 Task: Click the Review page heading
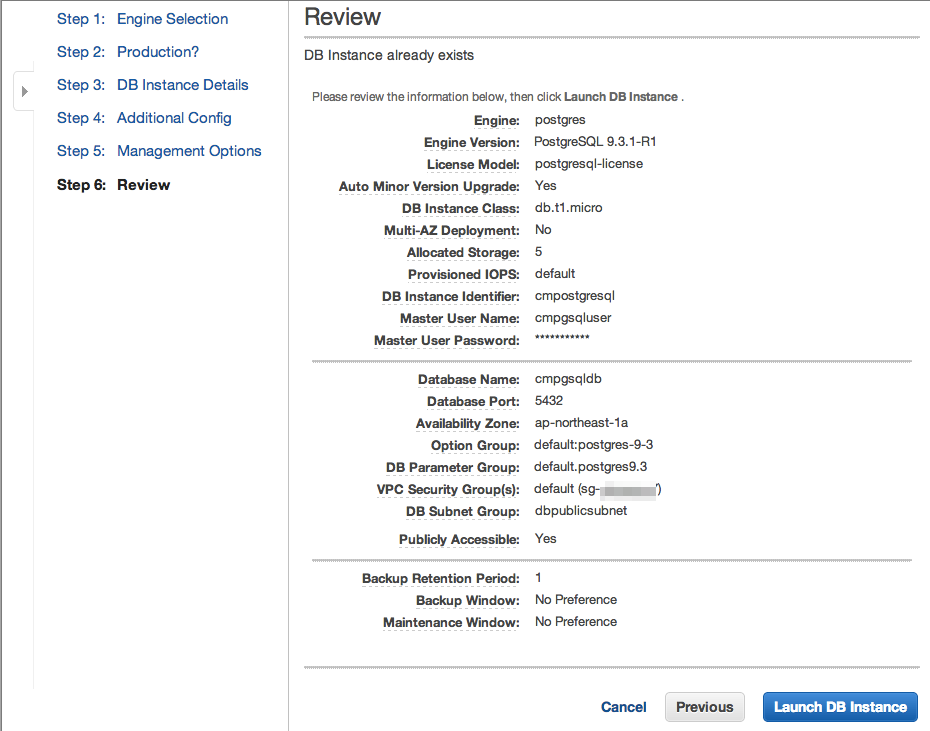coord(342,17)
